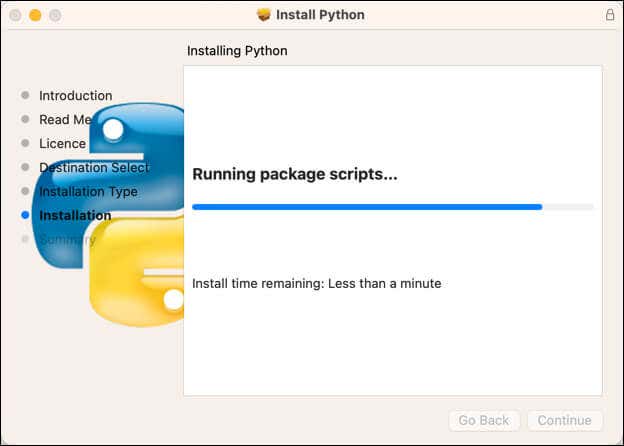Screen dimensions: 624x446
Task: Click the Install Python window title
Action: 320,15
